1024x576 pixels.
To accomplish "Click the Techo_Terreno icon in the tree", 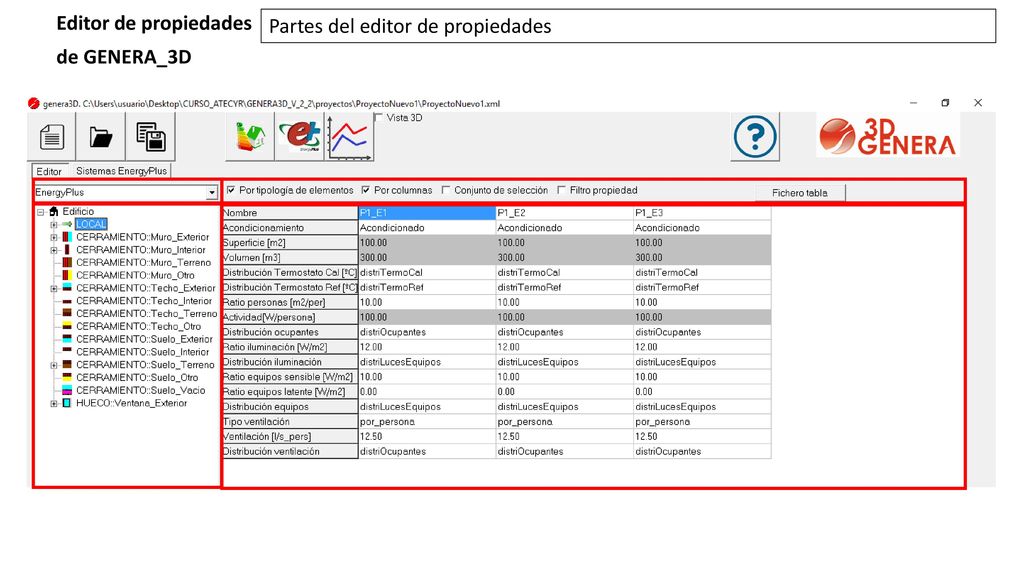I will pos(67,313).
